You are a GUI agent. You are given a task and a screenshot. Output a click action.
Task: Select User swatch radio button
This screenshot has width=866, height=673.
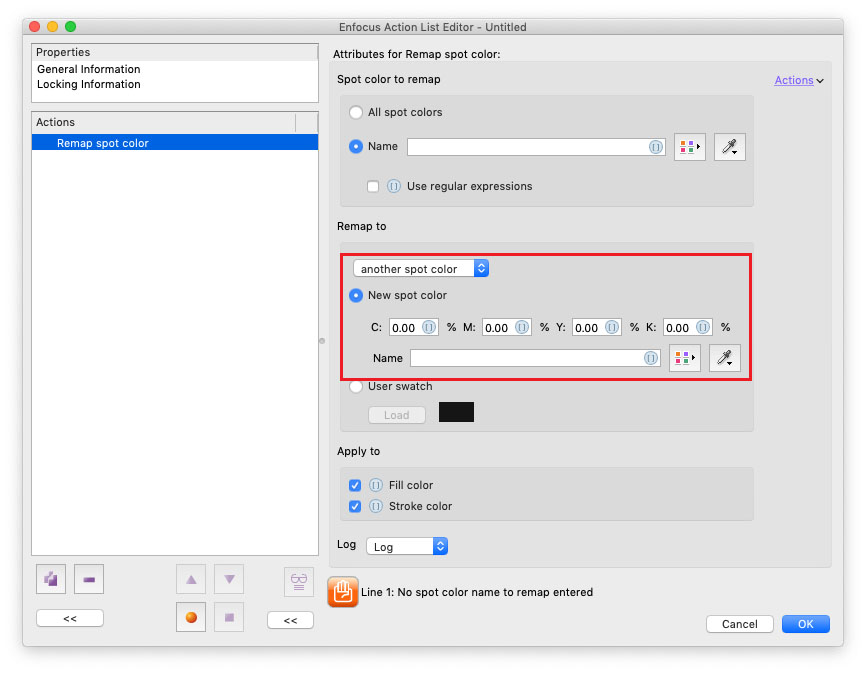pos(356,386)
